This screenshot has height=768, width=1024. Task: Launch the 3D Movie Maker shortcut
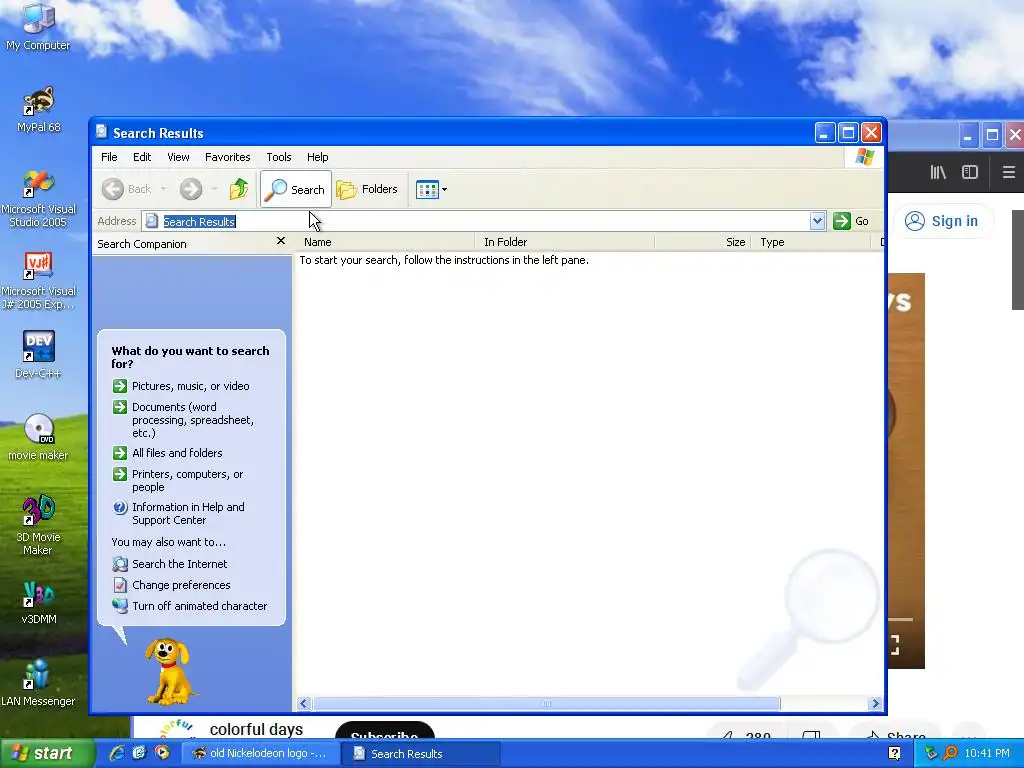pos(38,524)
